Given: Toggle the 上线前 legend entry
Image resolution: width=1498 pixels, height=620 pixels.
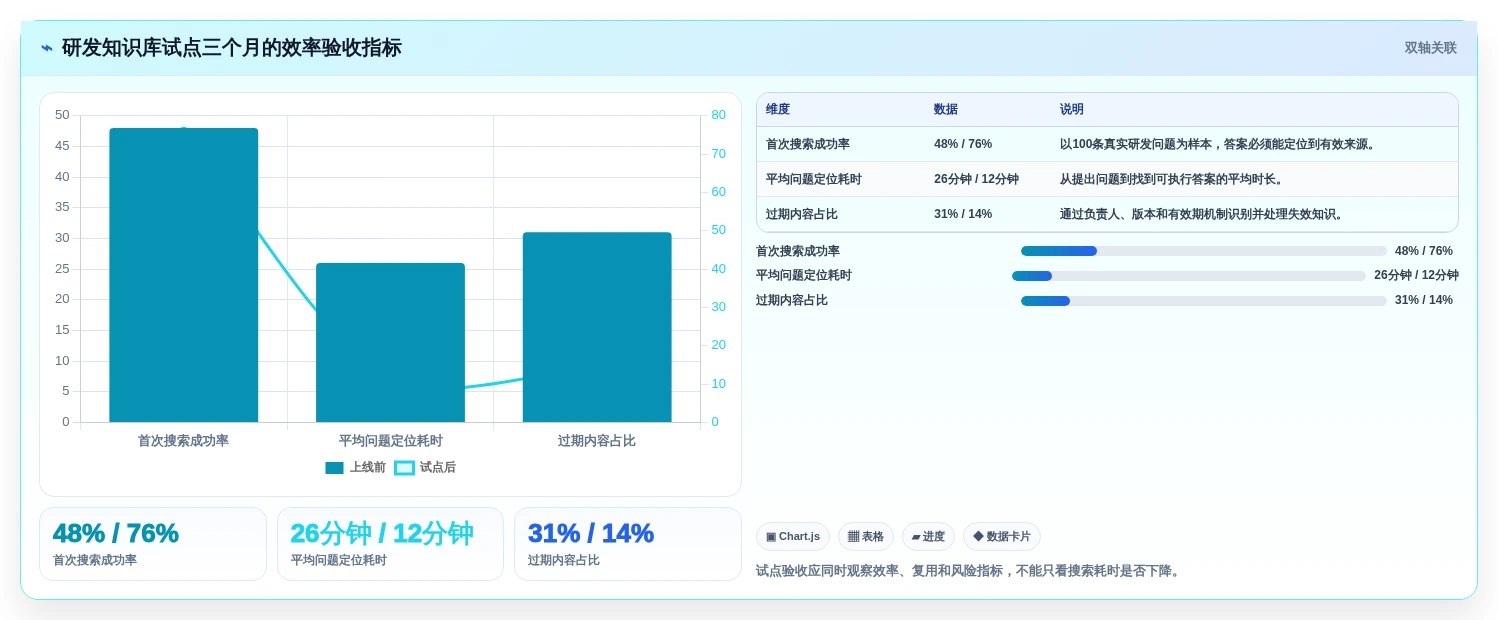Looking at the screenshot, I should click(x=356, y=467).
